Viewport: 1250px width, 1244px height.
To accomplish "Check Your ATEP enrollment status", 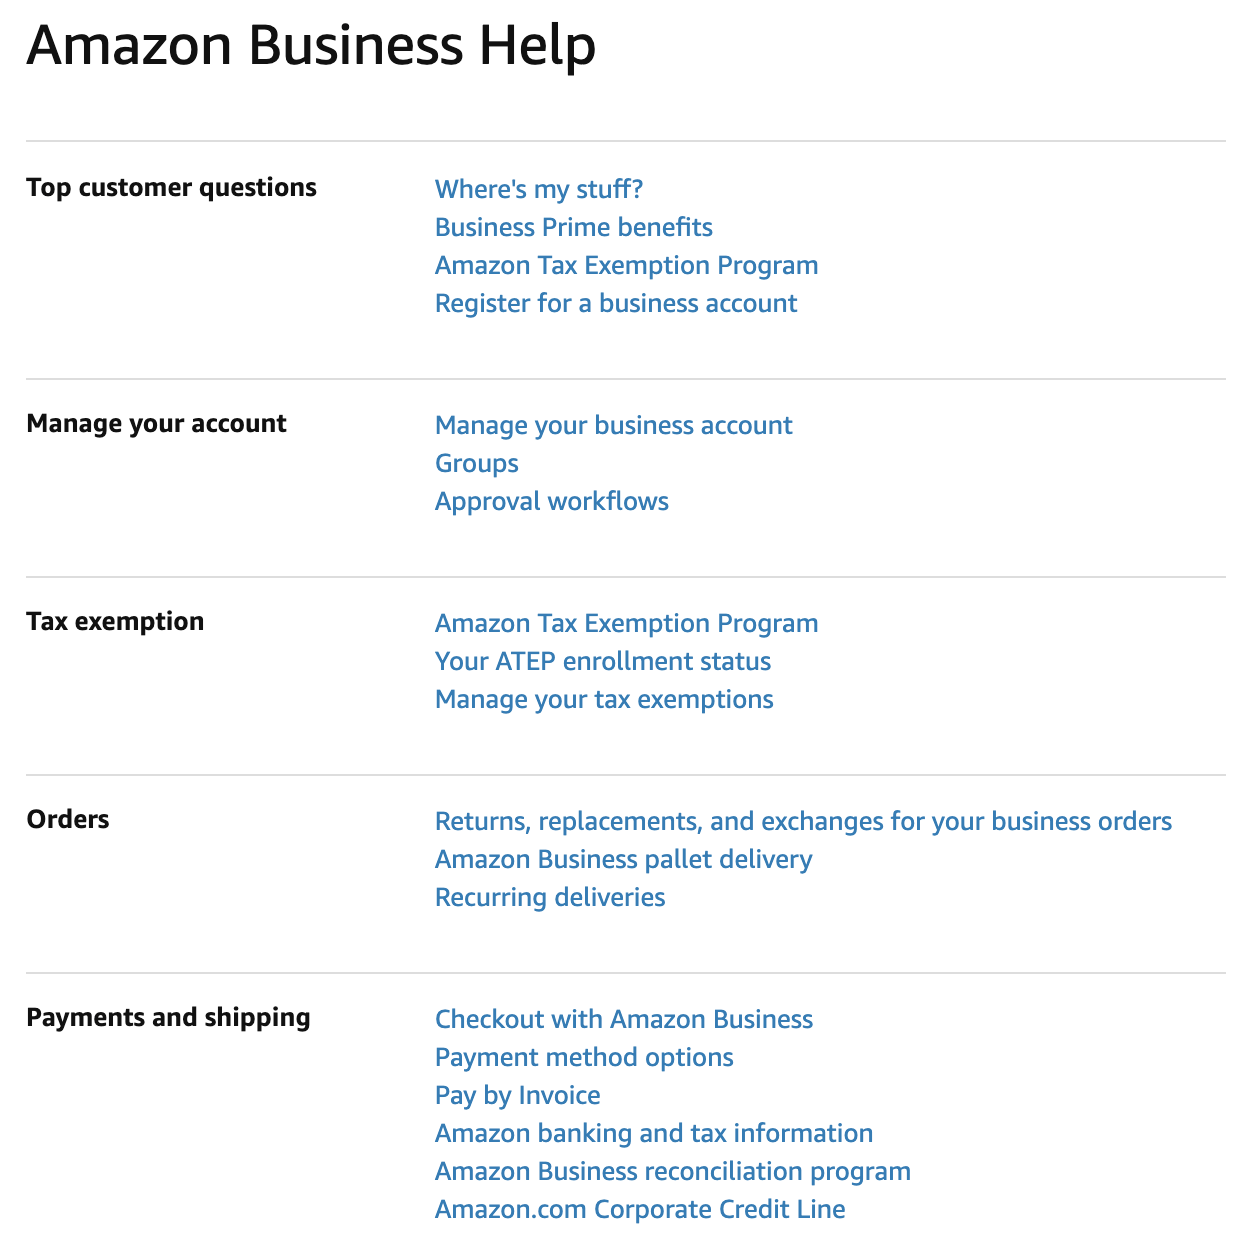I will coord(602,661).
